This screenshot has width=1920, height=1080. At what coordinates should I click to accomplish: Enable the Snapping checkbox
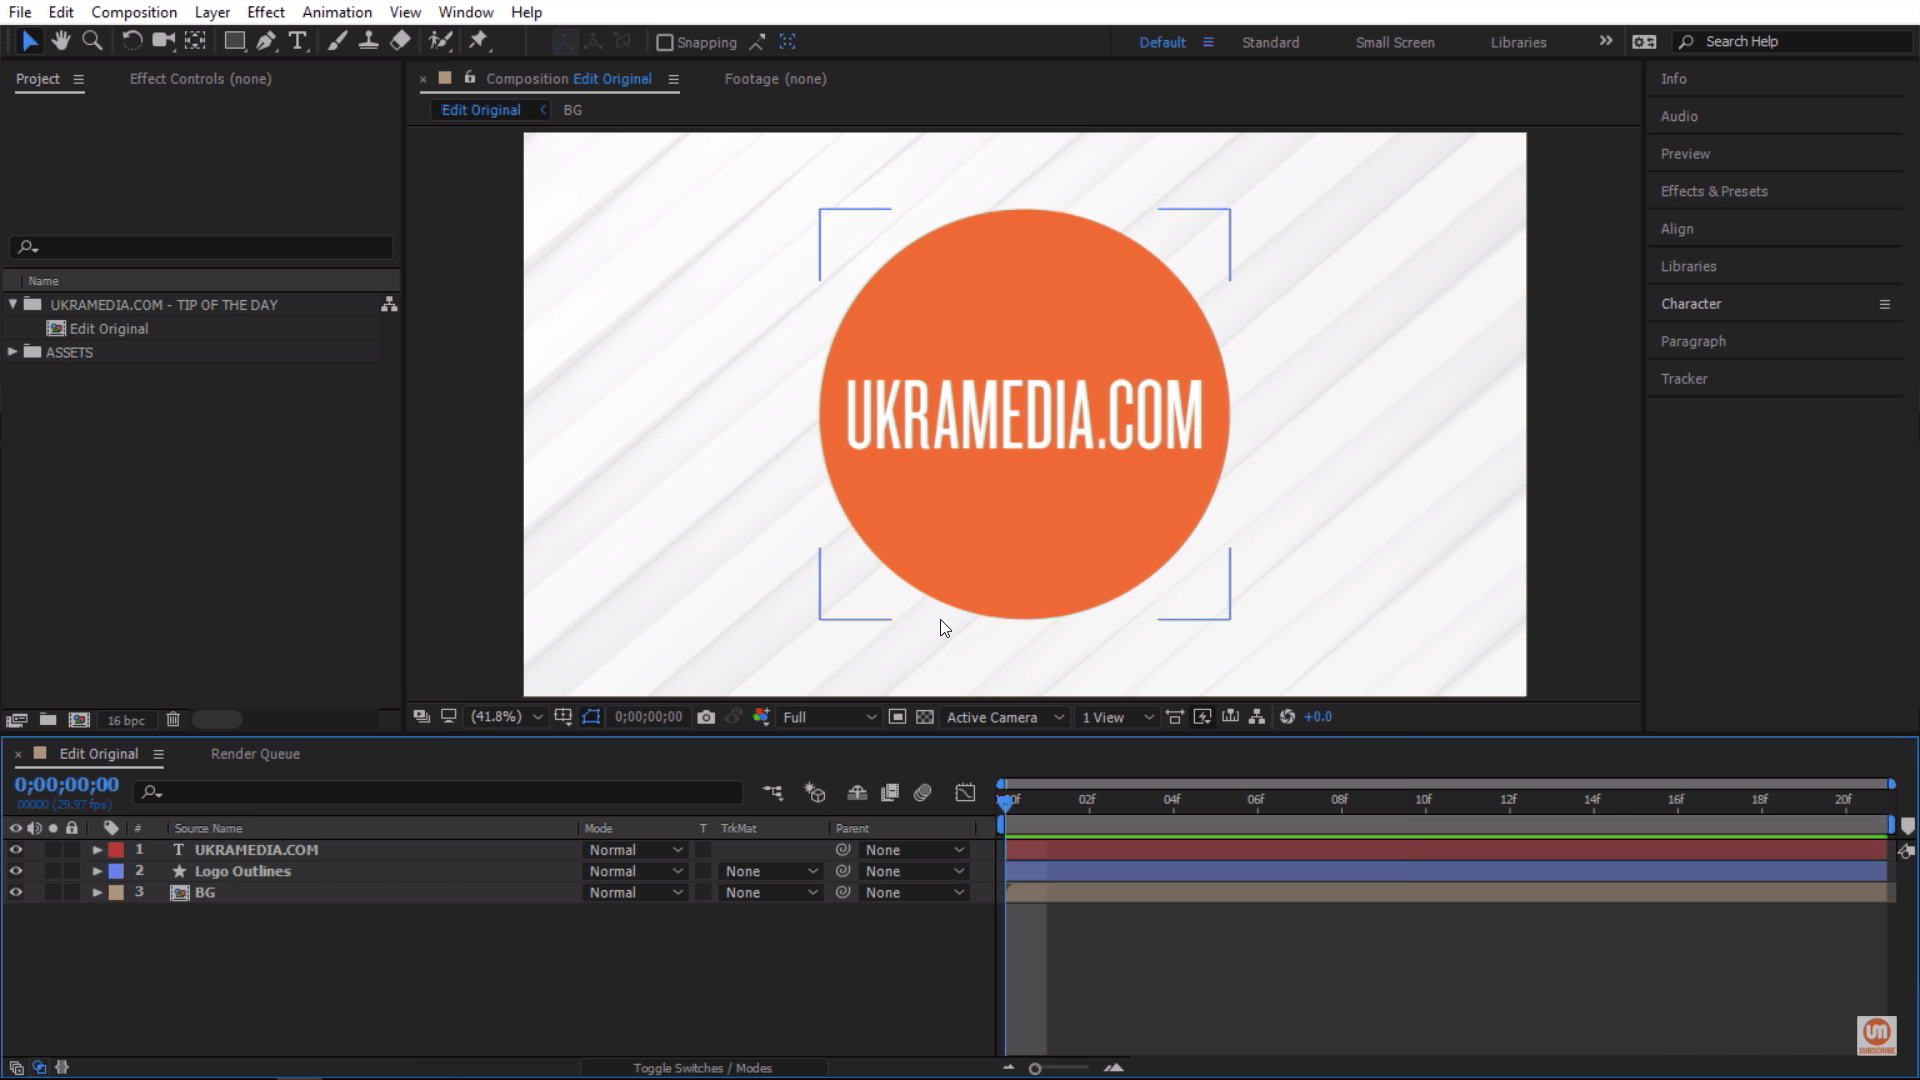coord(664,42)
